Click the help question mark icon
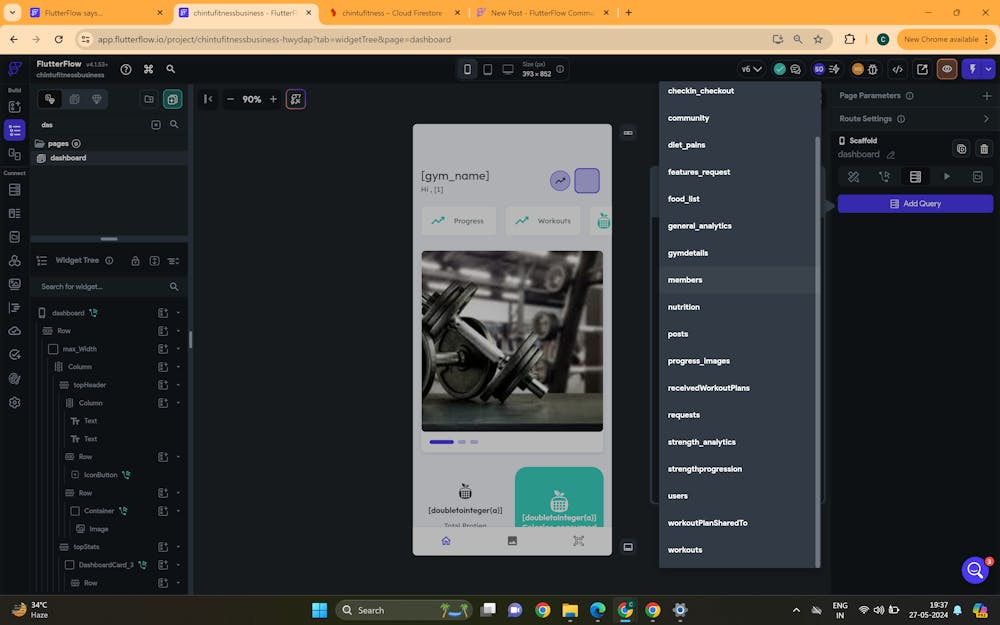The image size is (1000, 625). 126,69
